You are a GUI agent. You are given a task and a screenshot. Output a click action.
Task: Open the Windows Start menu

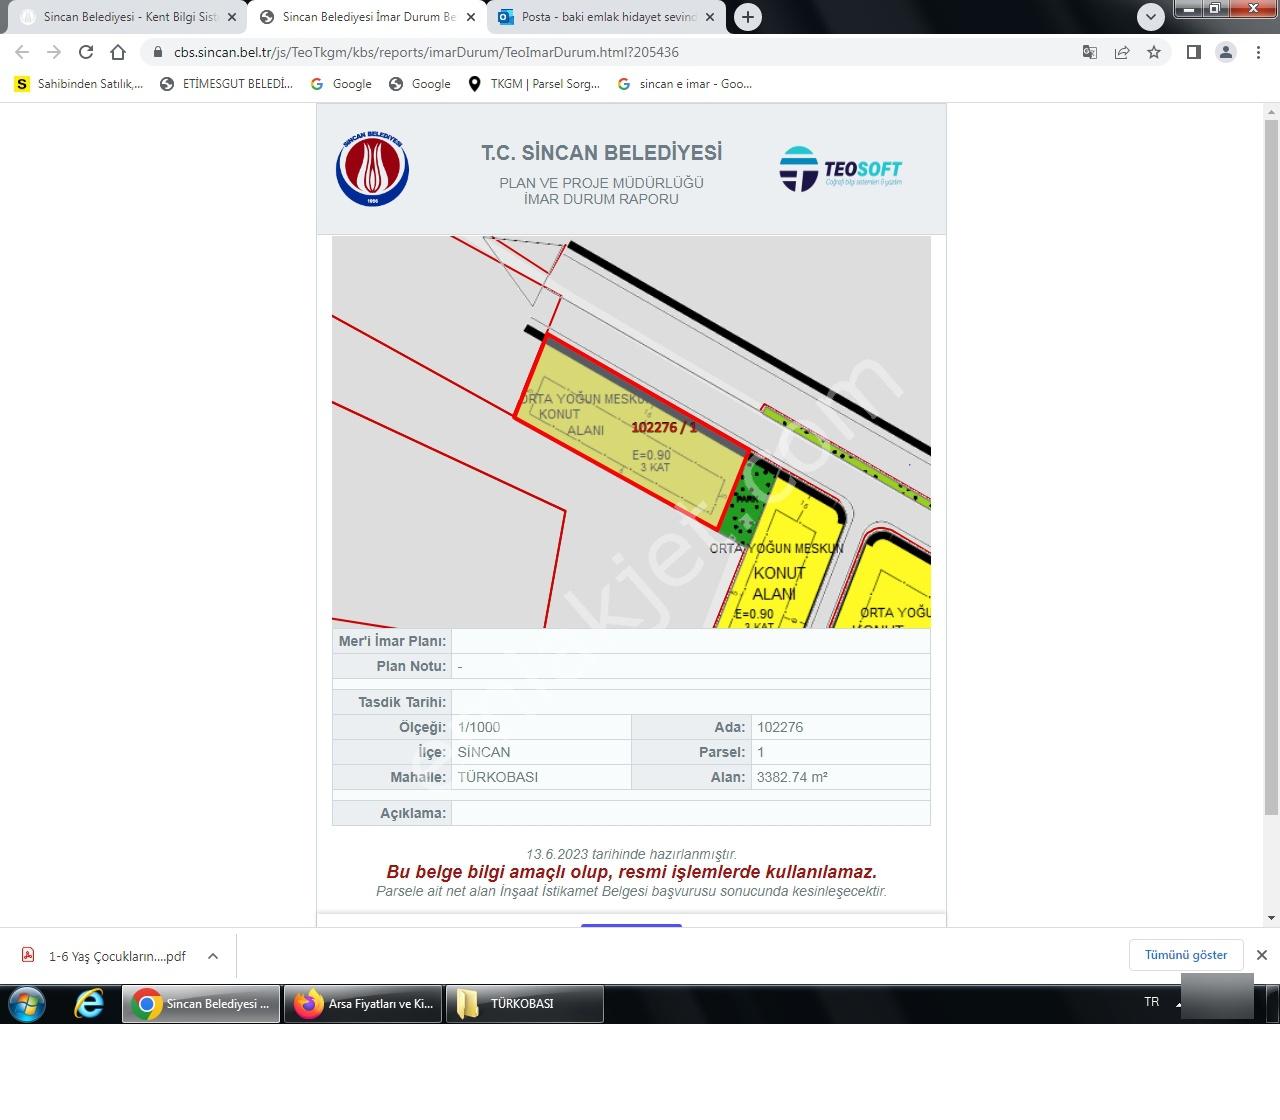(x=27, y=1003)
